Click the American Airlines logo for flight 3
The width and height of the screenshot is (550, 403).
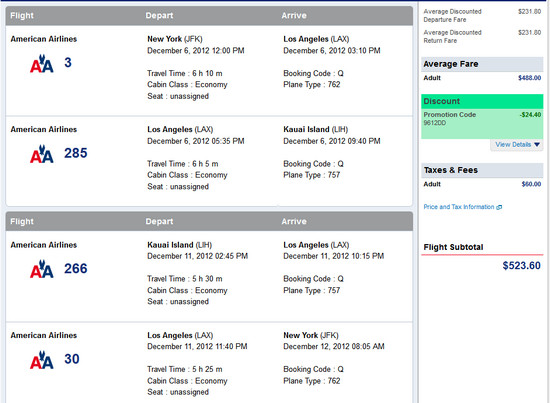click(42, 64)
